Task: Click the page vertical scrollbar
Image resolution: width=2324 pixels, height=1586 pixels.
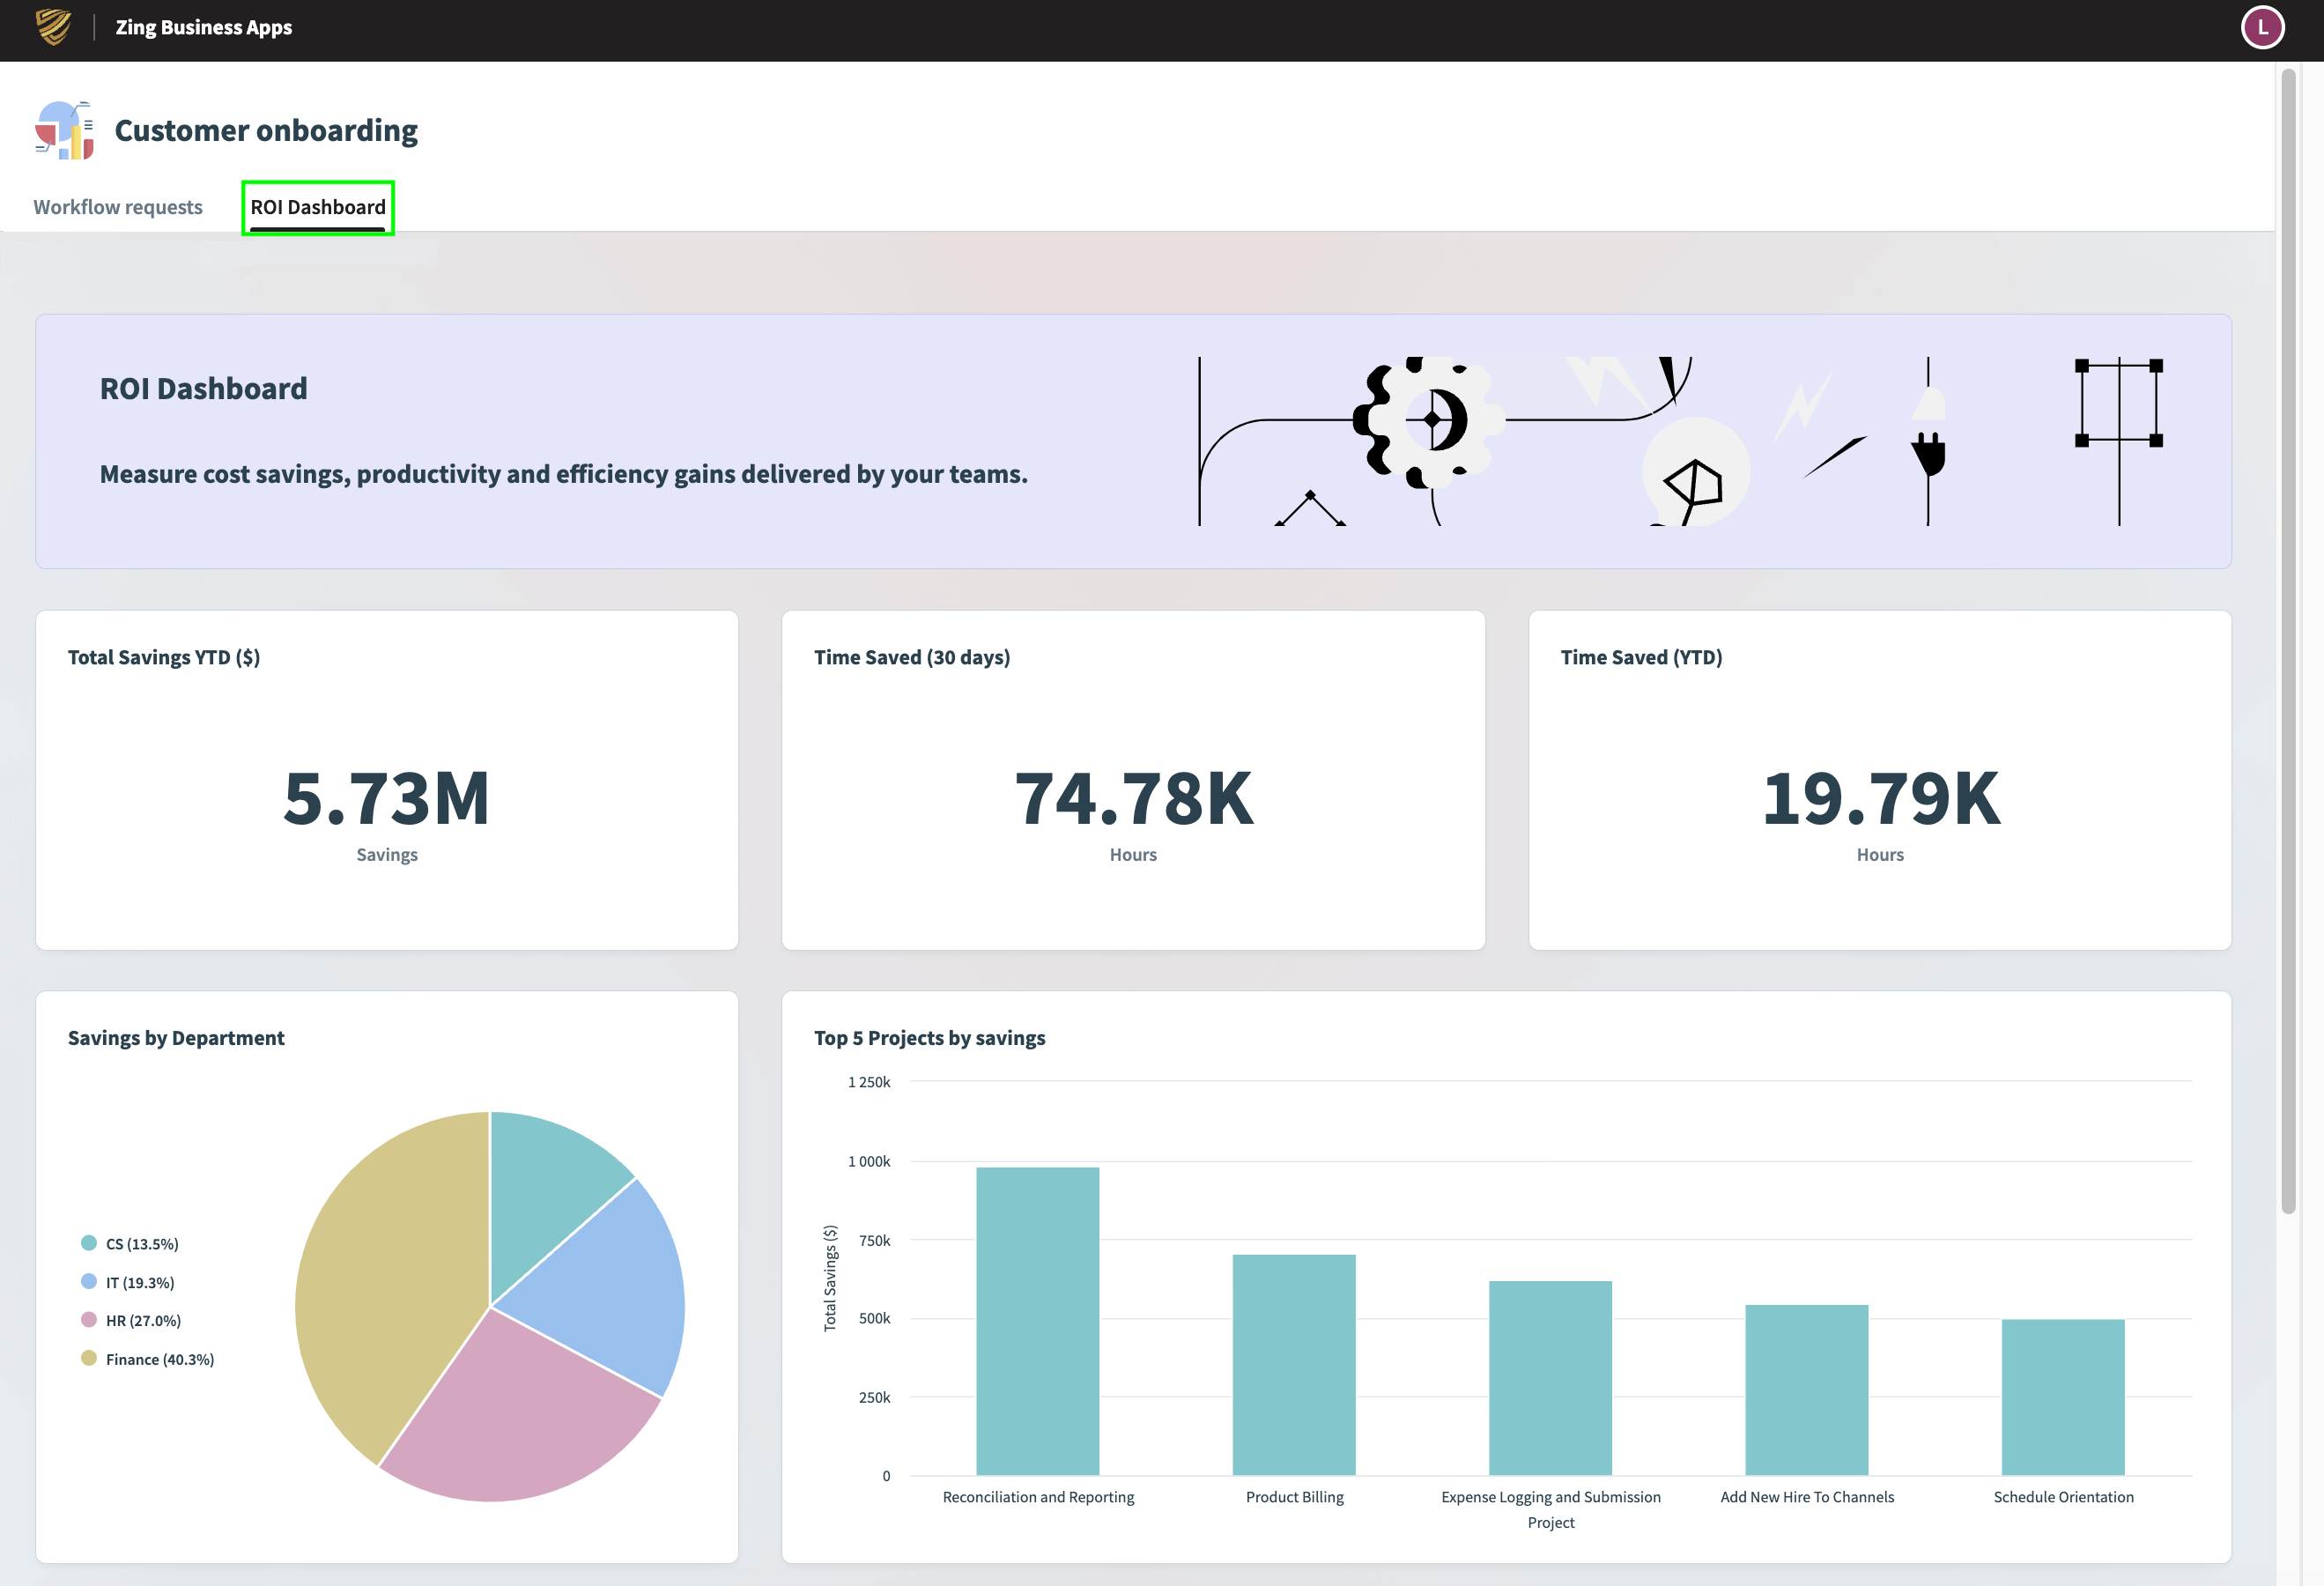Action: point(2288,640)
